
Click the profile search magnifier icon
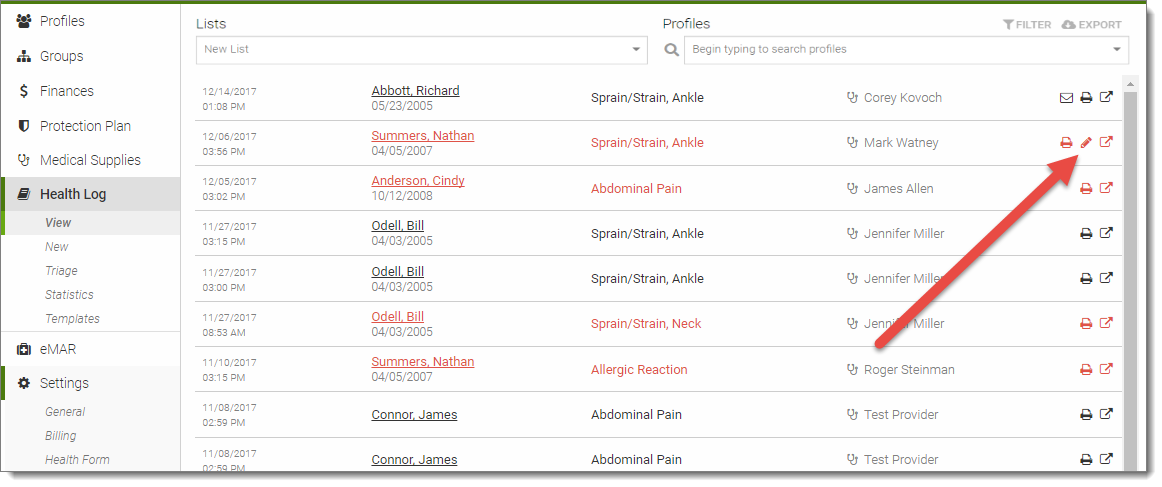pyautogui.click(x=672, y=49)
